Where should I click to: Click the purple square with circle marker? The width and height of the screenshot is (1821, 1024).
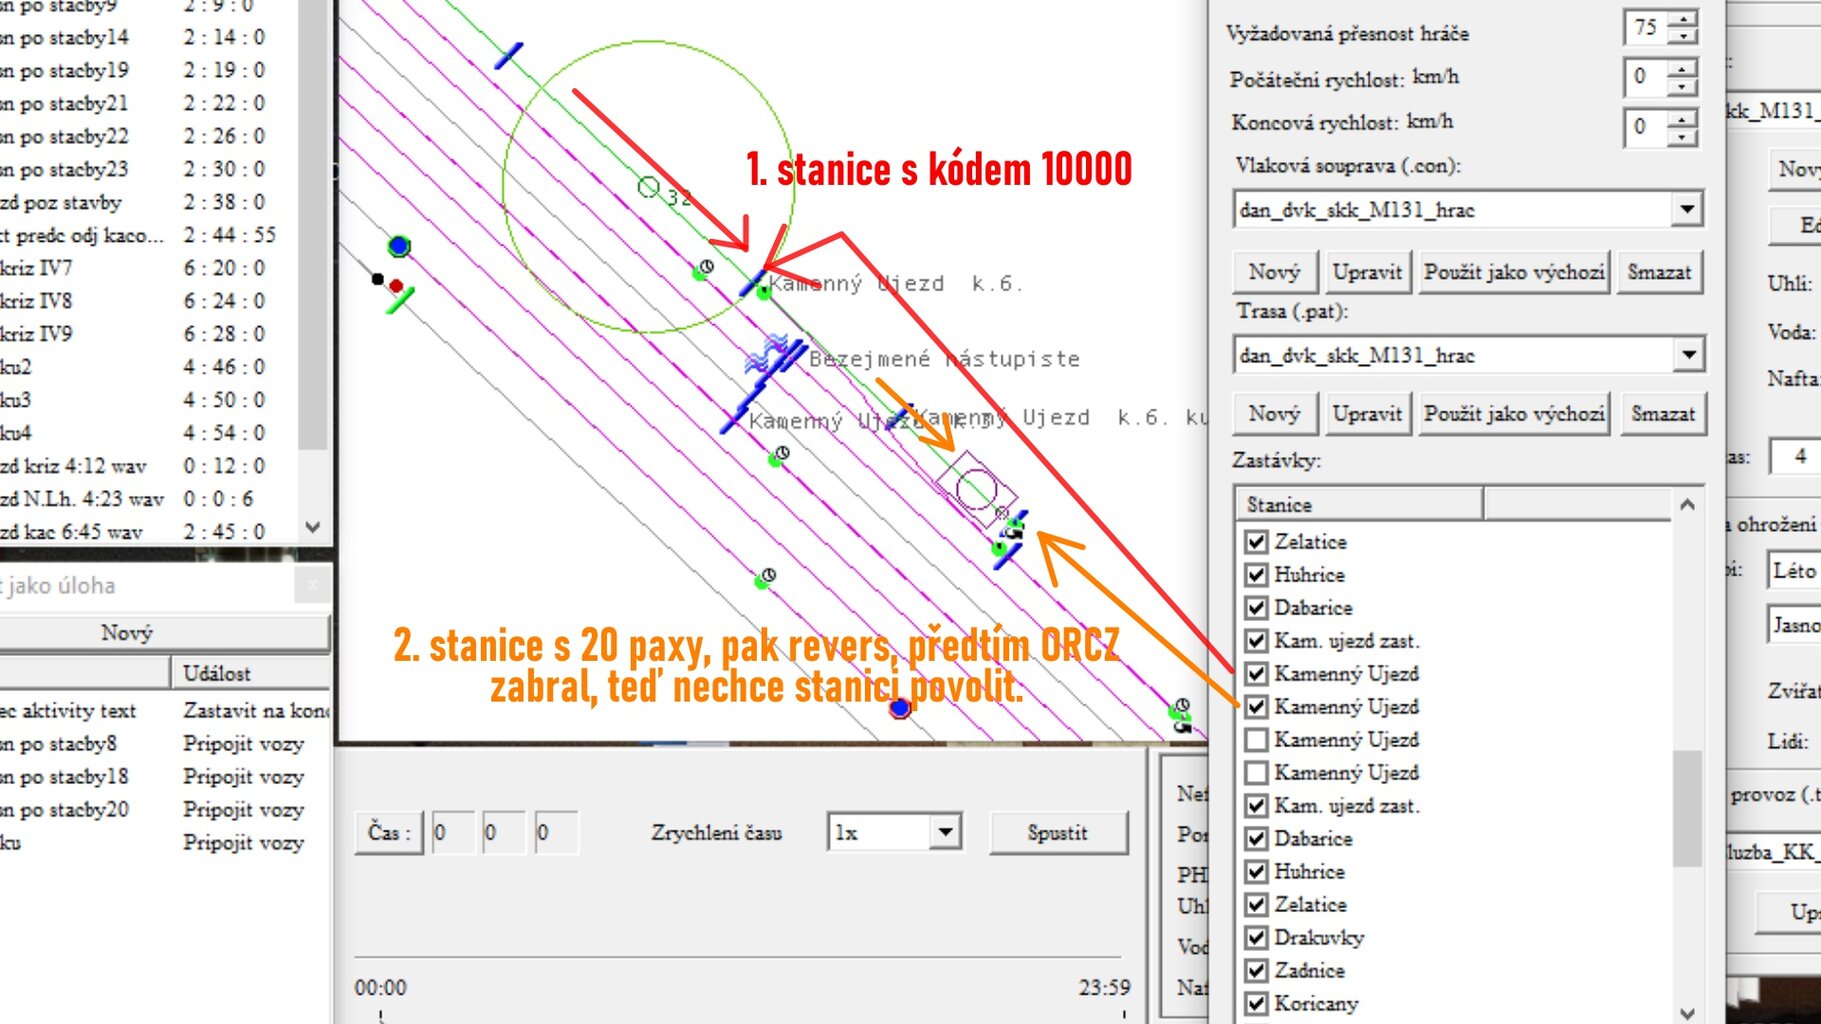(x=976, y=489)
